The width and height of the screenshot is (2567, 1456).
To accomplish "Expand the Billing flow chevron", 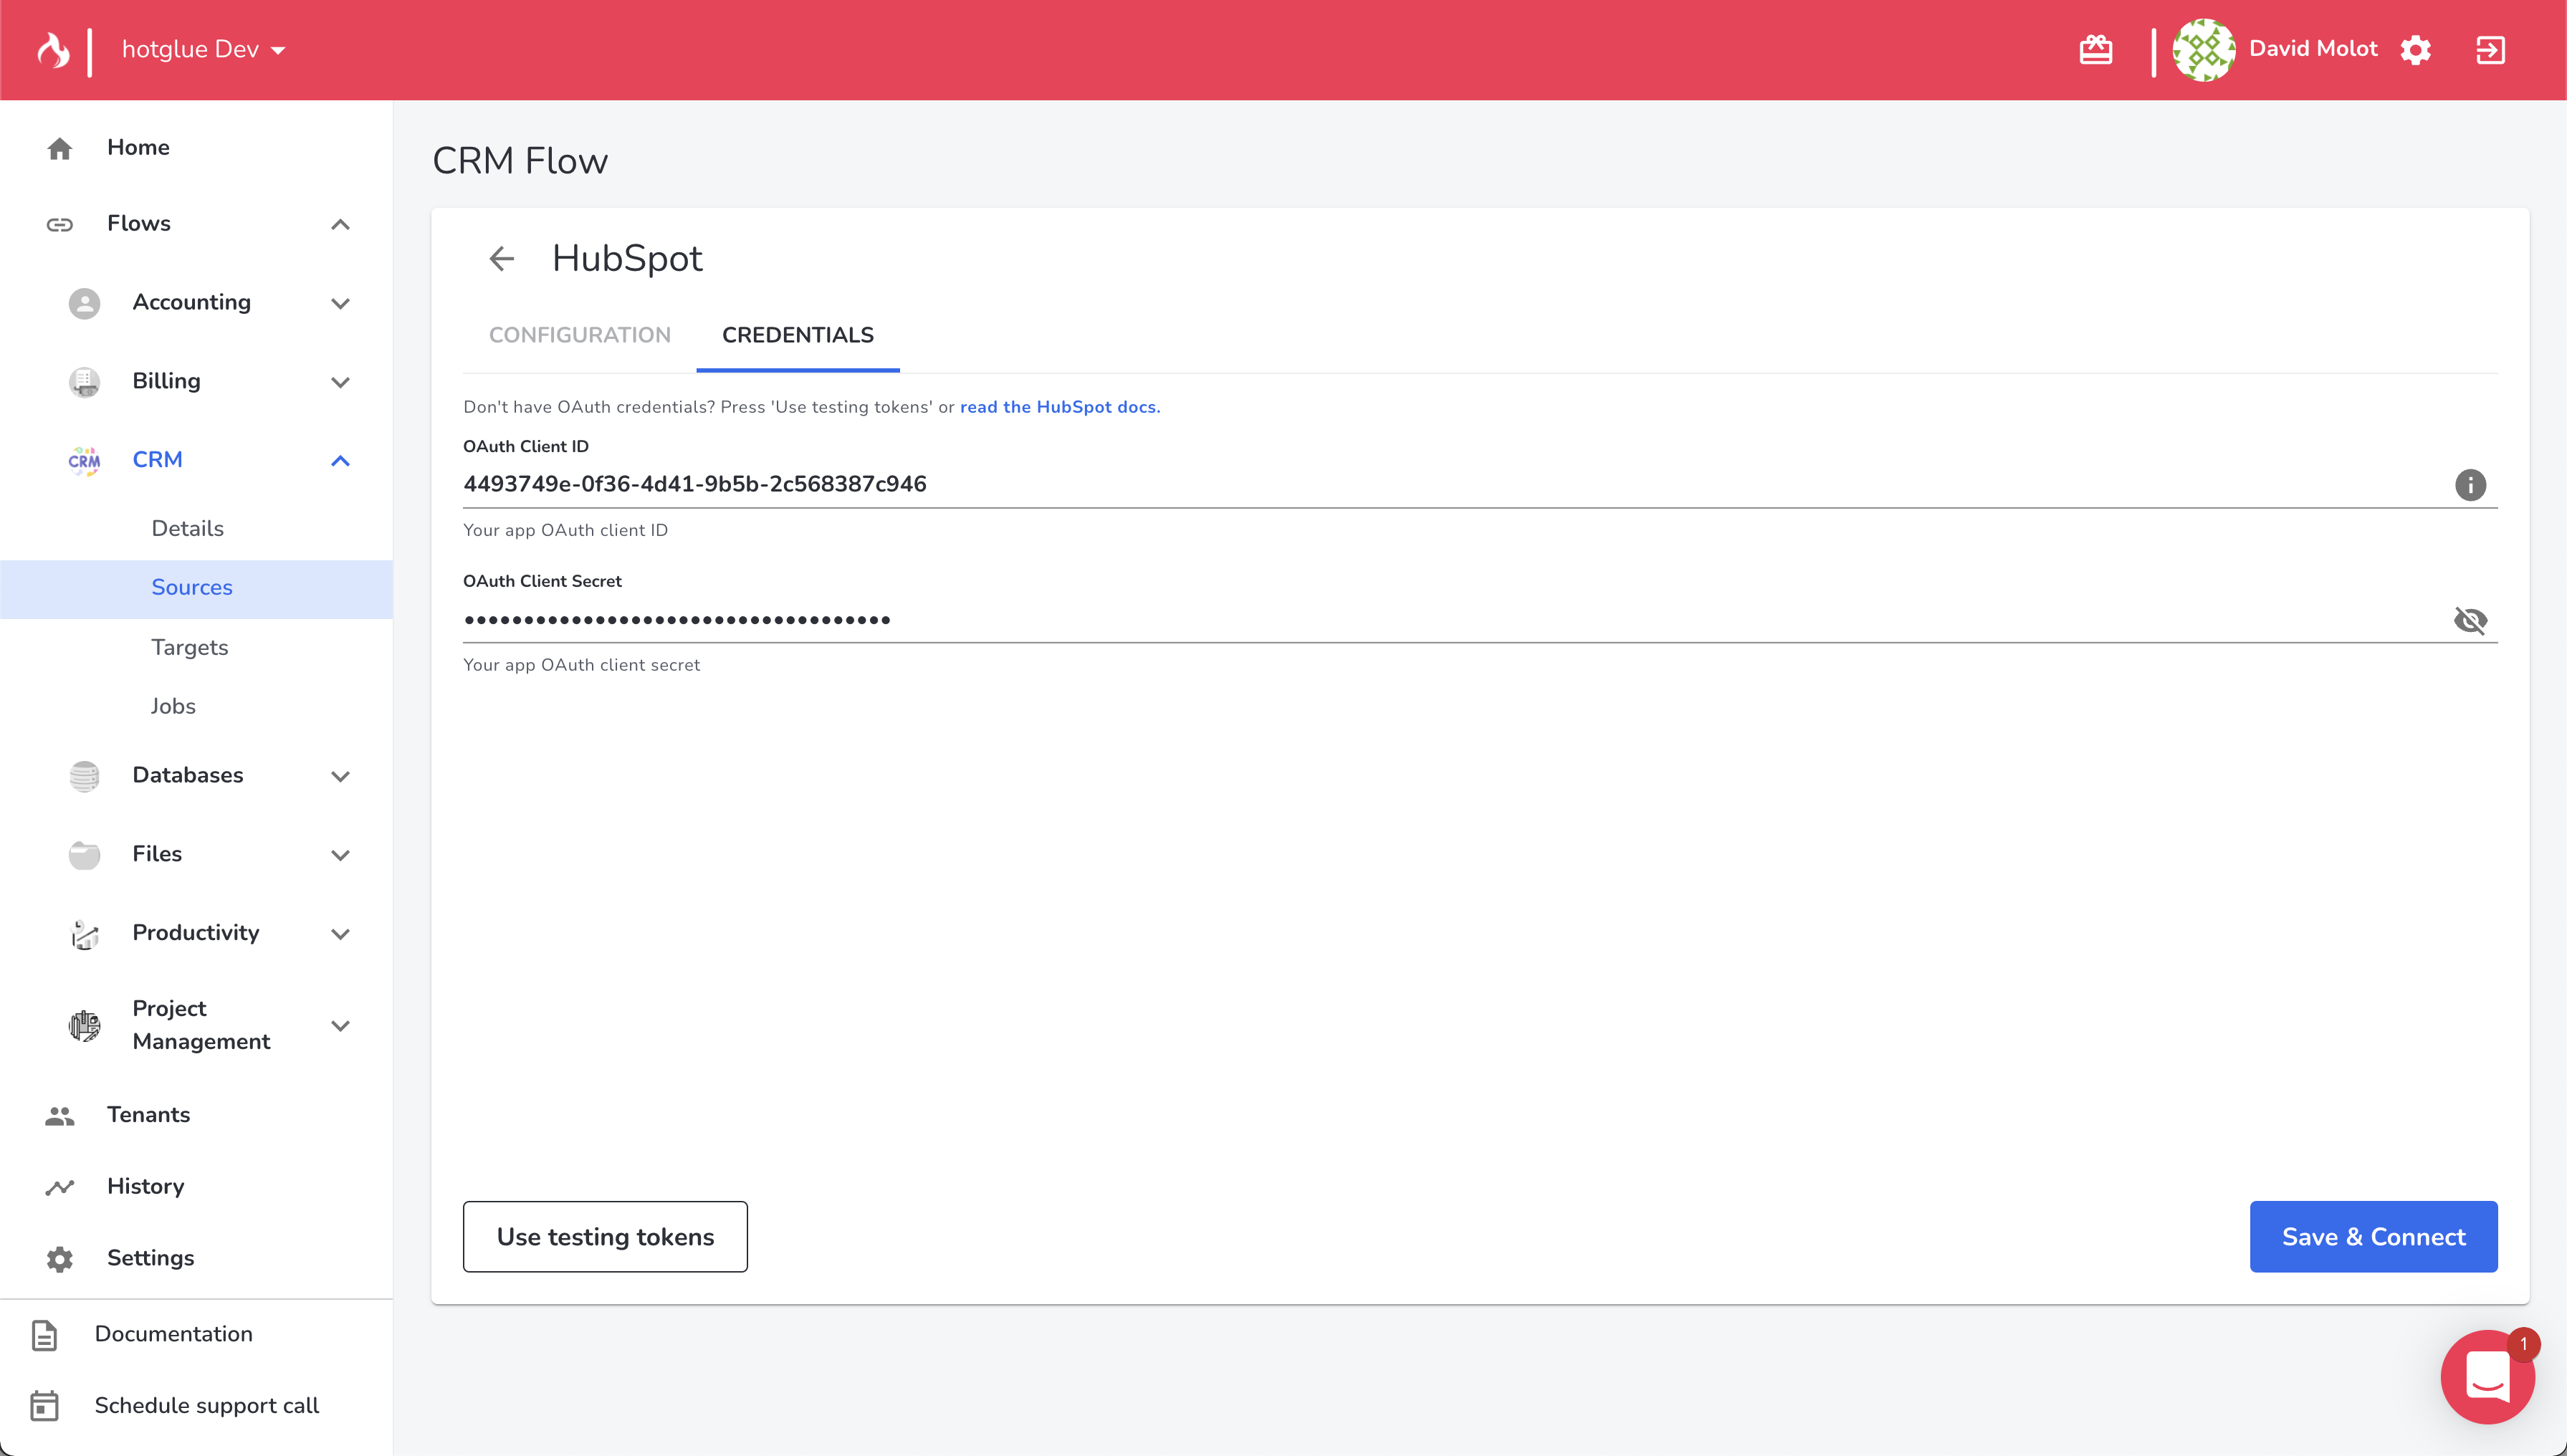I will [x=340, y=382].
